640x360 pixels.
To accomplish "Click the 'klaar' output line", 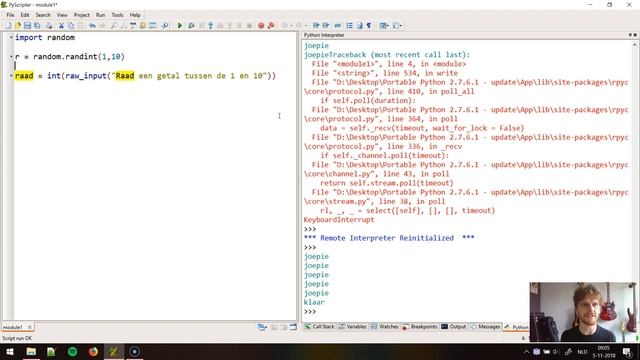I will [x=314, y=302].
